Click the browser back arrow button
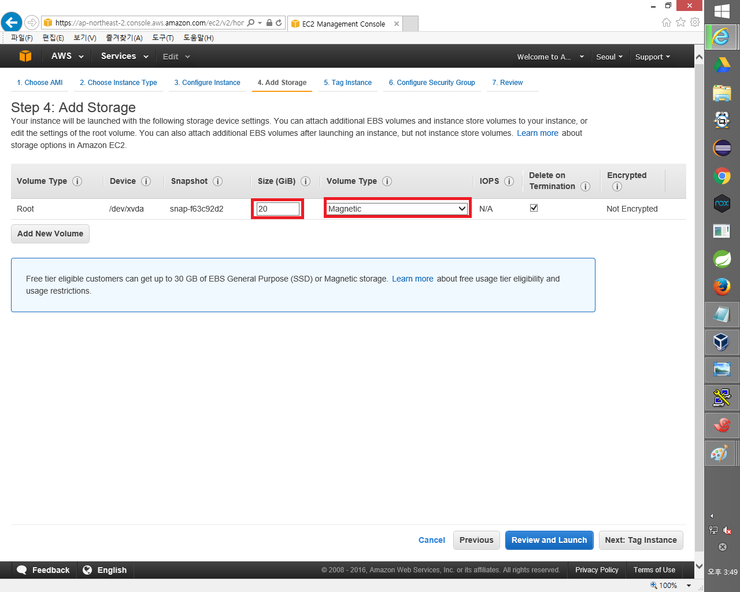740x592 pixels. [x=13, y=21]
